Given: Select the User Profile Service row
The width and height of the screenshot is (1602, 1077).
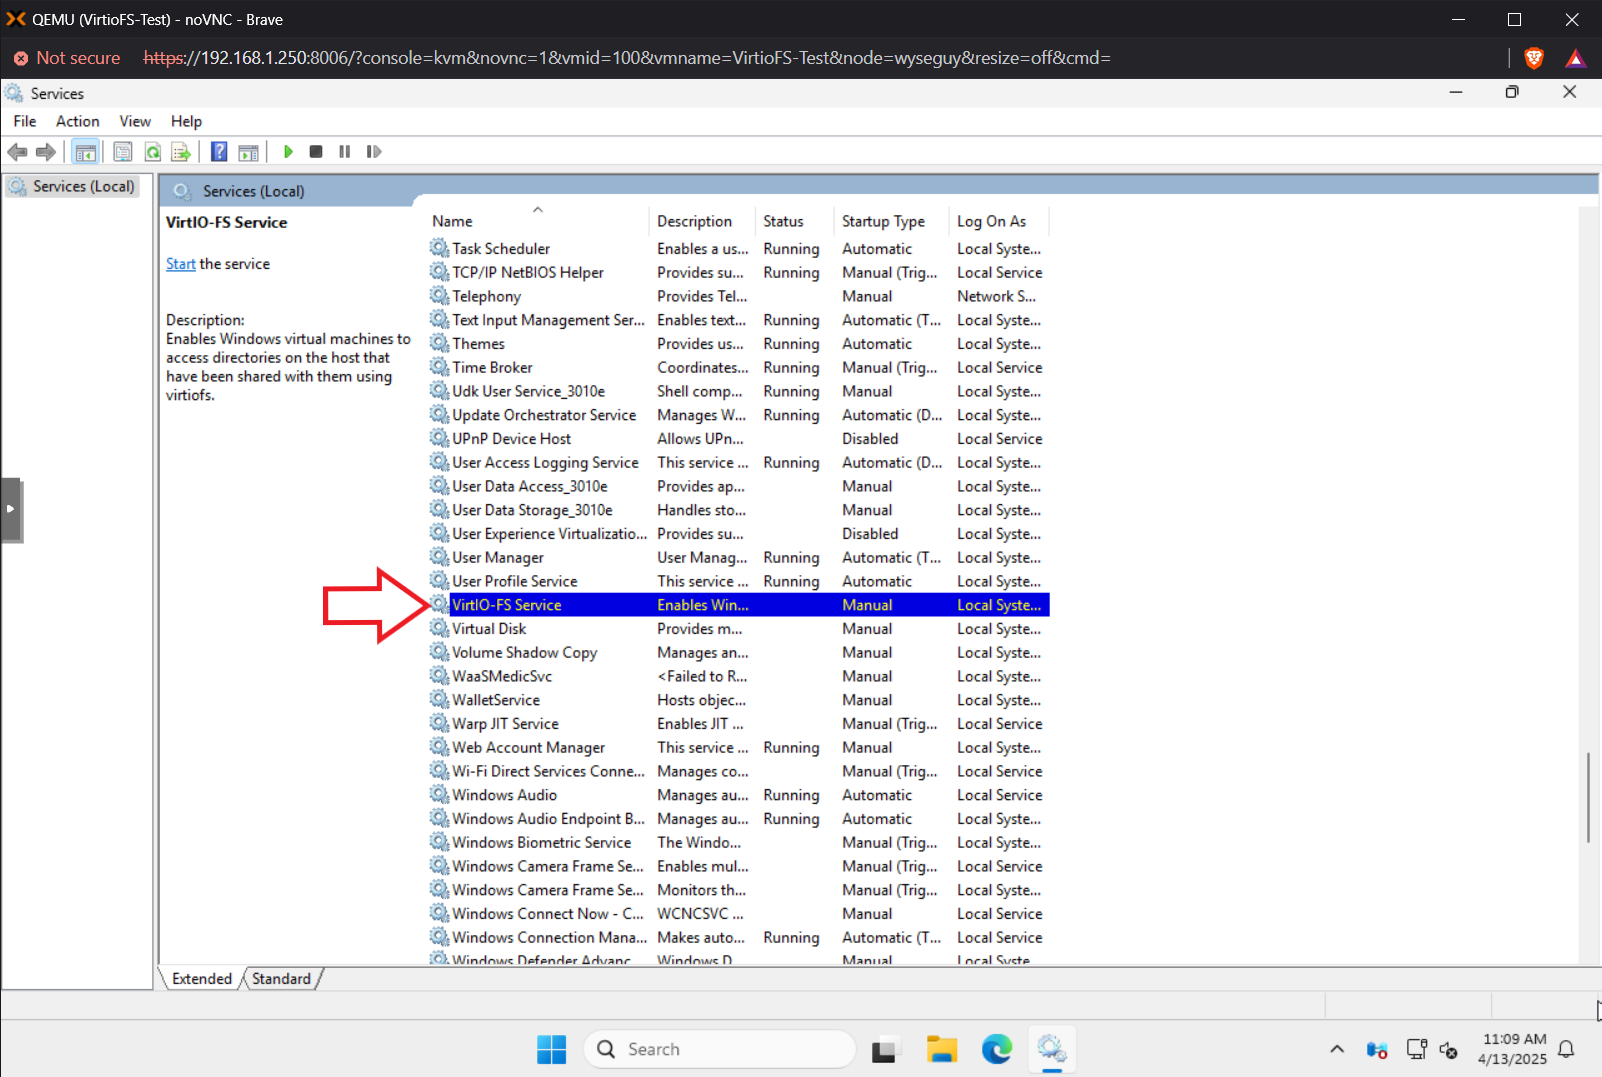Looking at the screenshot, I should (x=739, y=582).
